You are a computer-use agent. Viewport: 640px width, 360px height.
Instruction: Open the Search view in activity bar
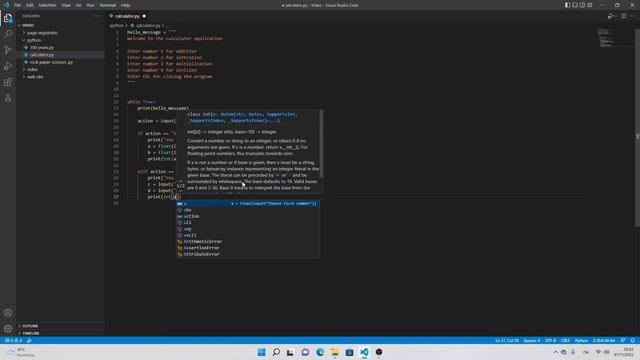[8, 34]
